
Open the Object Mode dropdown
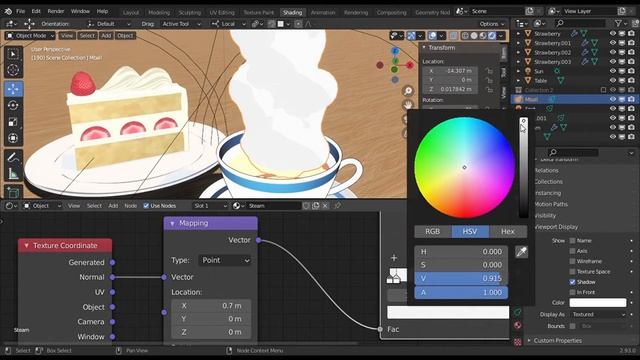30,36
